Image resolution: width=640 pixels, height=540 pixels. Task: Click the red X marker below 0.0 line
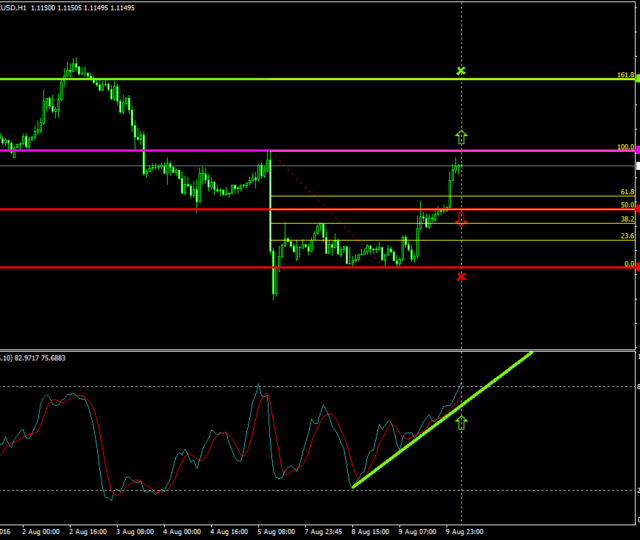[x=461, y=276]
